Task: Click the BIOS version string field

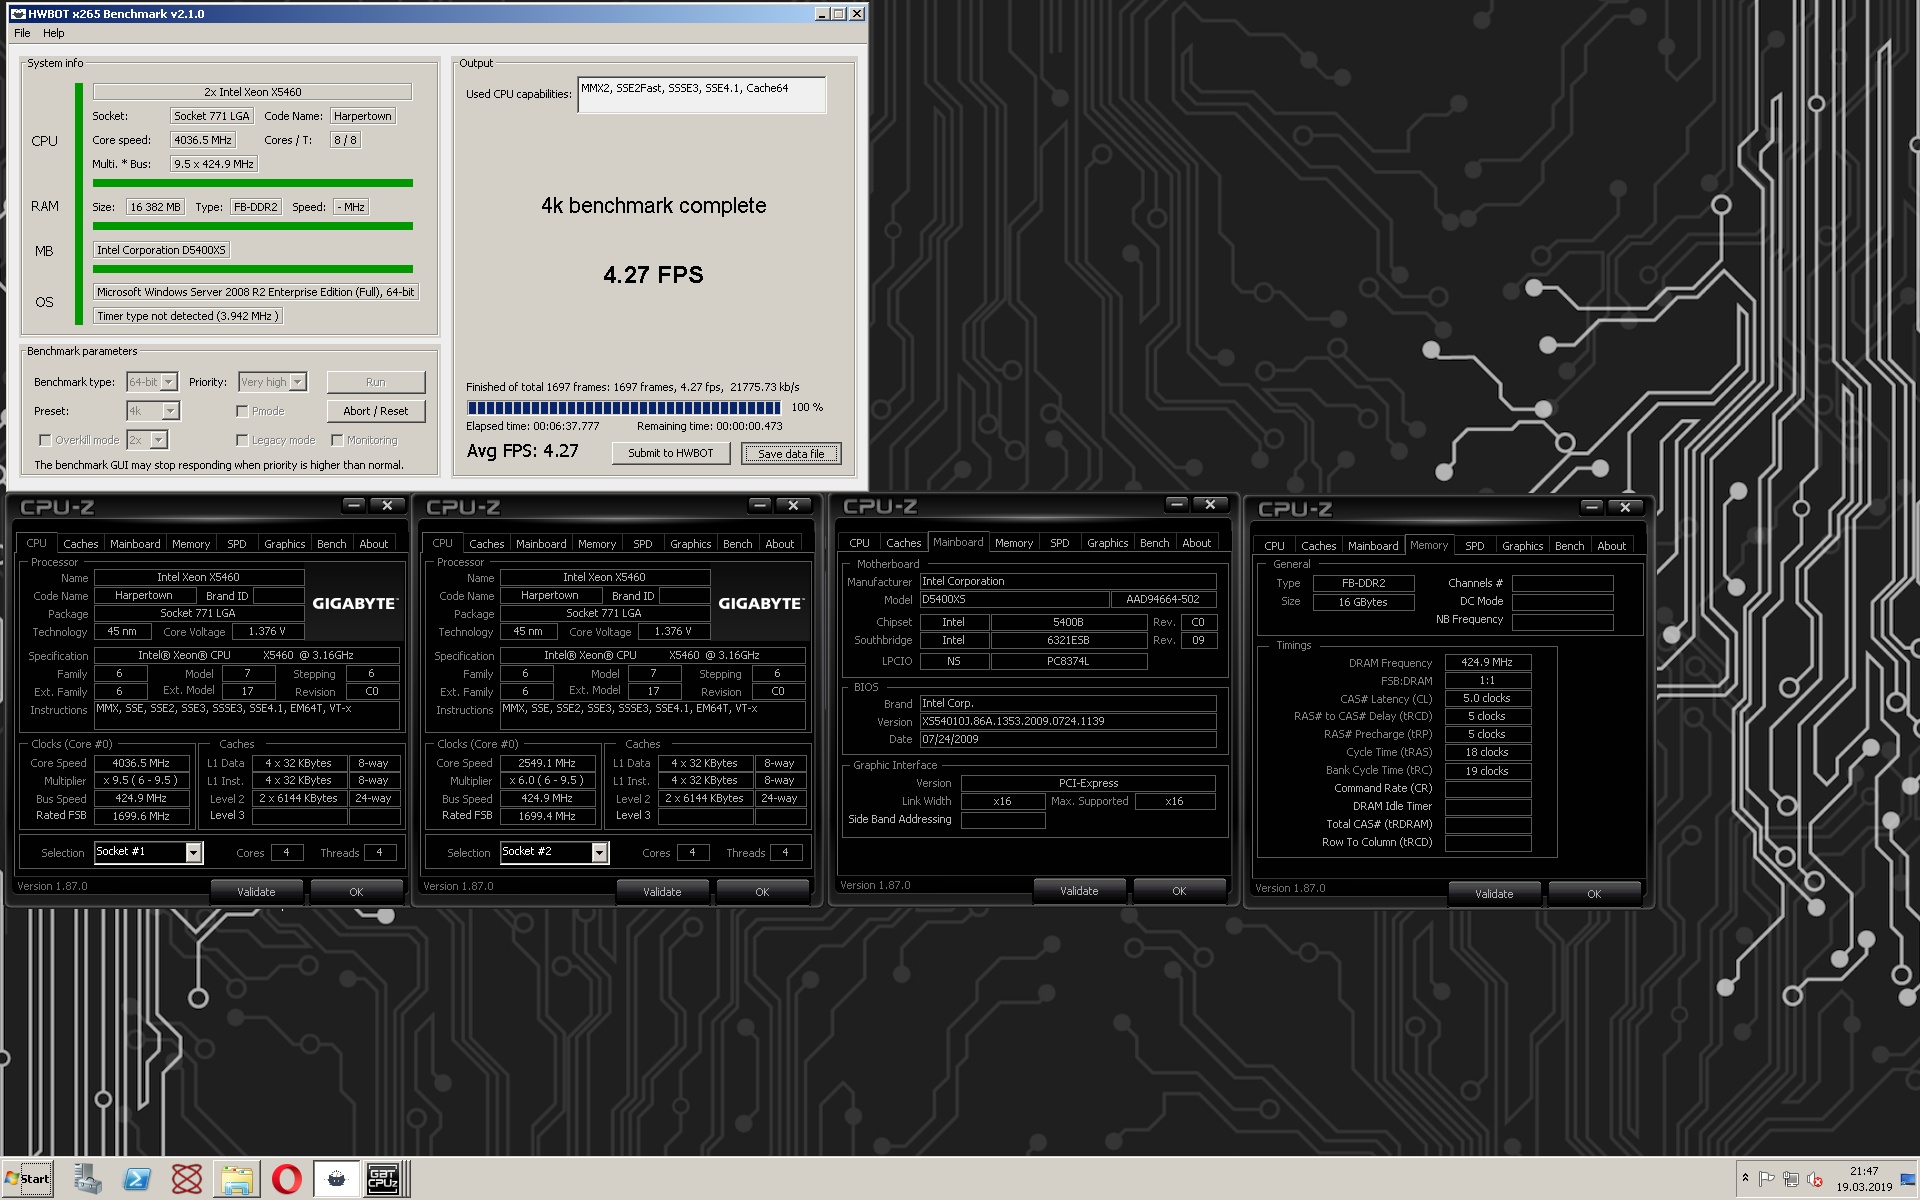Action: [x=1068, y=721]
